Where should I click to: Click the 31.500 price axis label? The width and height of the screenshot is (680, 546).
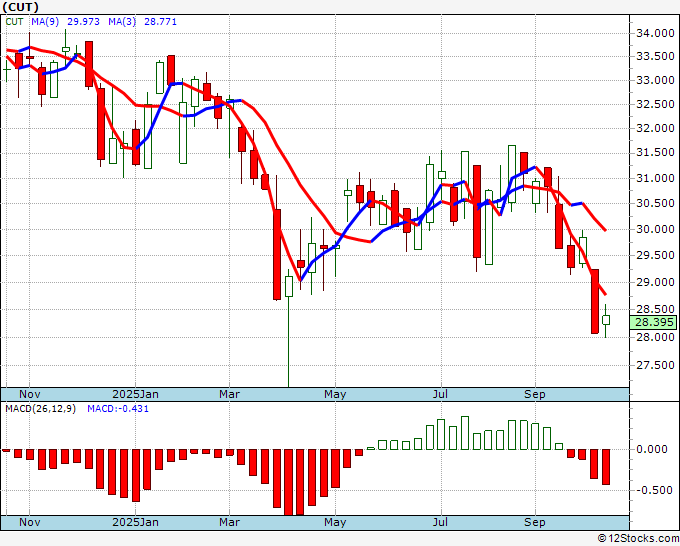(x=655, y=153)
